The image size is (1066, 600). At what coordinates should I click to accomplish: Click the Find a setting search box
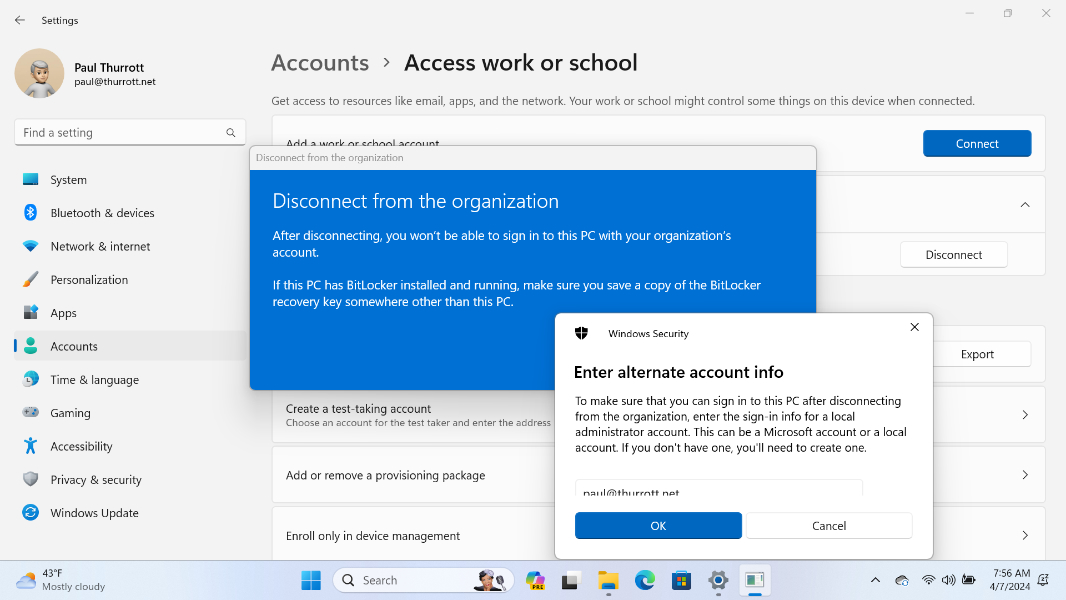click(120, 133)
